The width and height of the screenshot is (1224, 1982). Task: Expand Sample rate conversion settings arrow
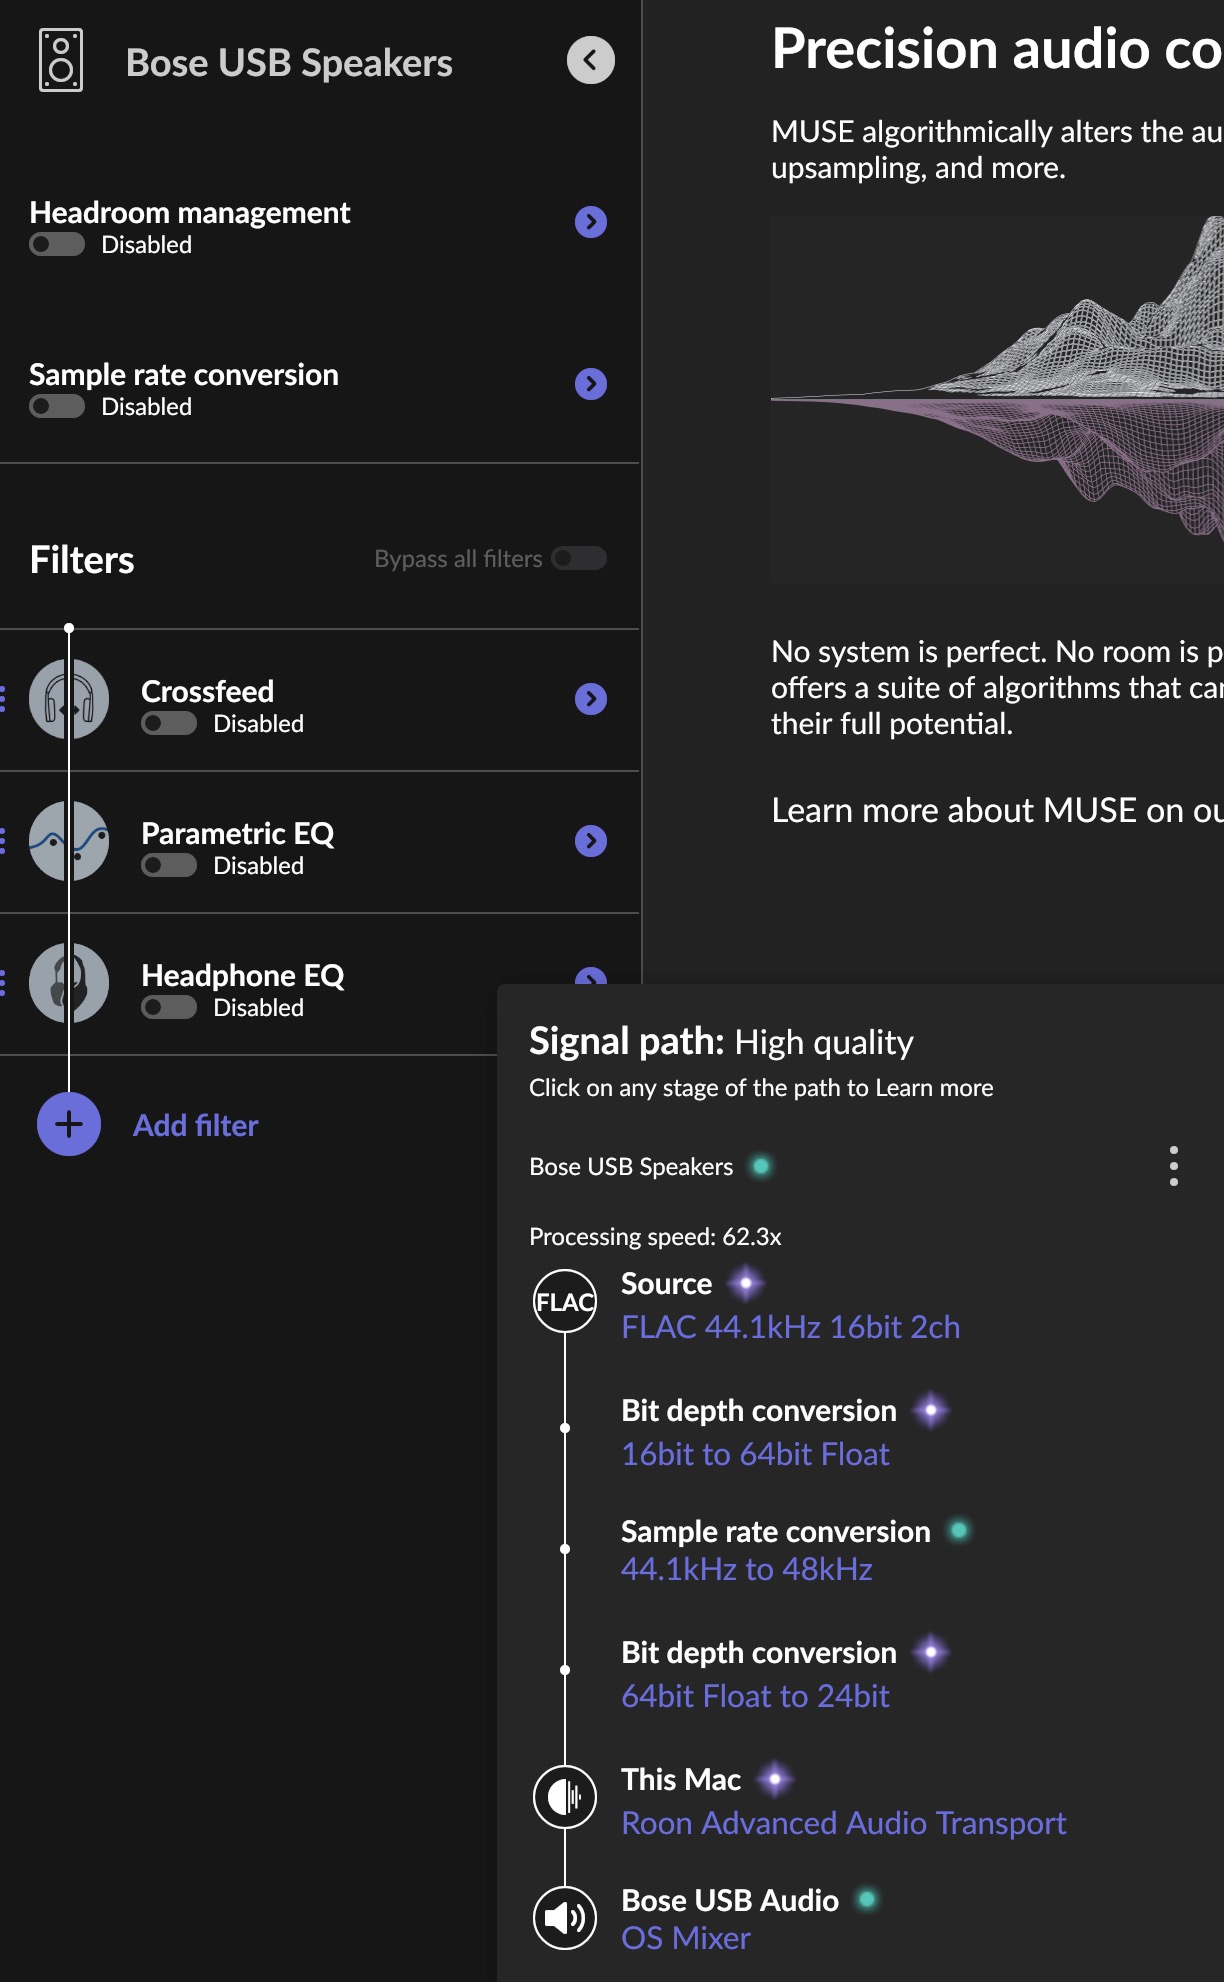point(591,384)
